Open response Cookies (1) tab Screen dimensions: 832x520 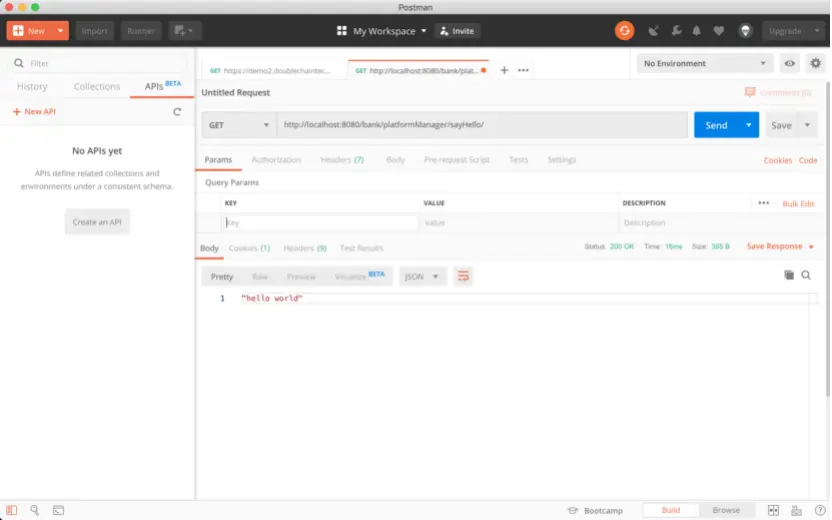tap(249, 248)
